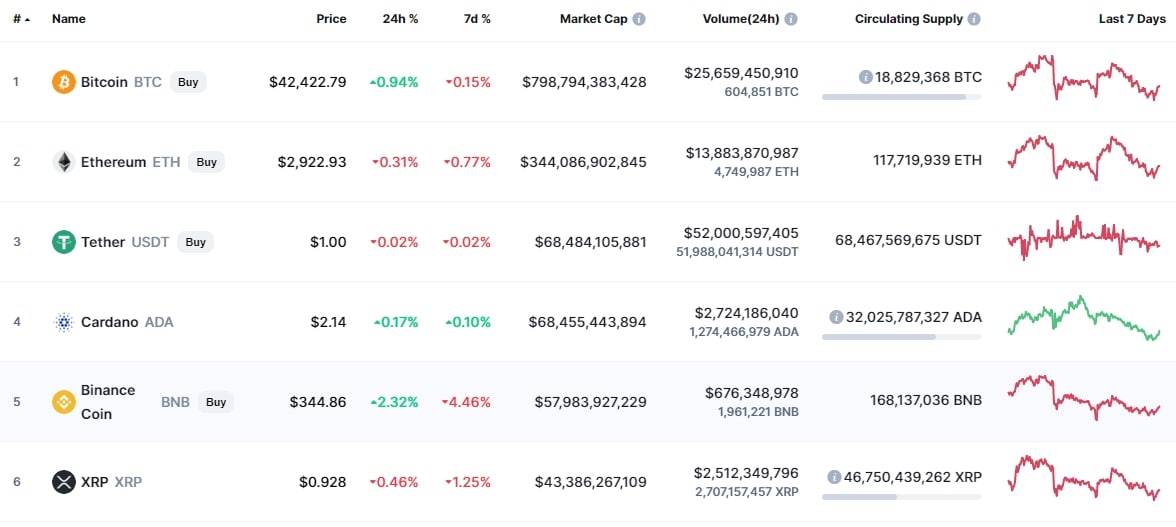Open Bitcoin 7-day price chart
1176x527 pixels.
coord(1084,77)
